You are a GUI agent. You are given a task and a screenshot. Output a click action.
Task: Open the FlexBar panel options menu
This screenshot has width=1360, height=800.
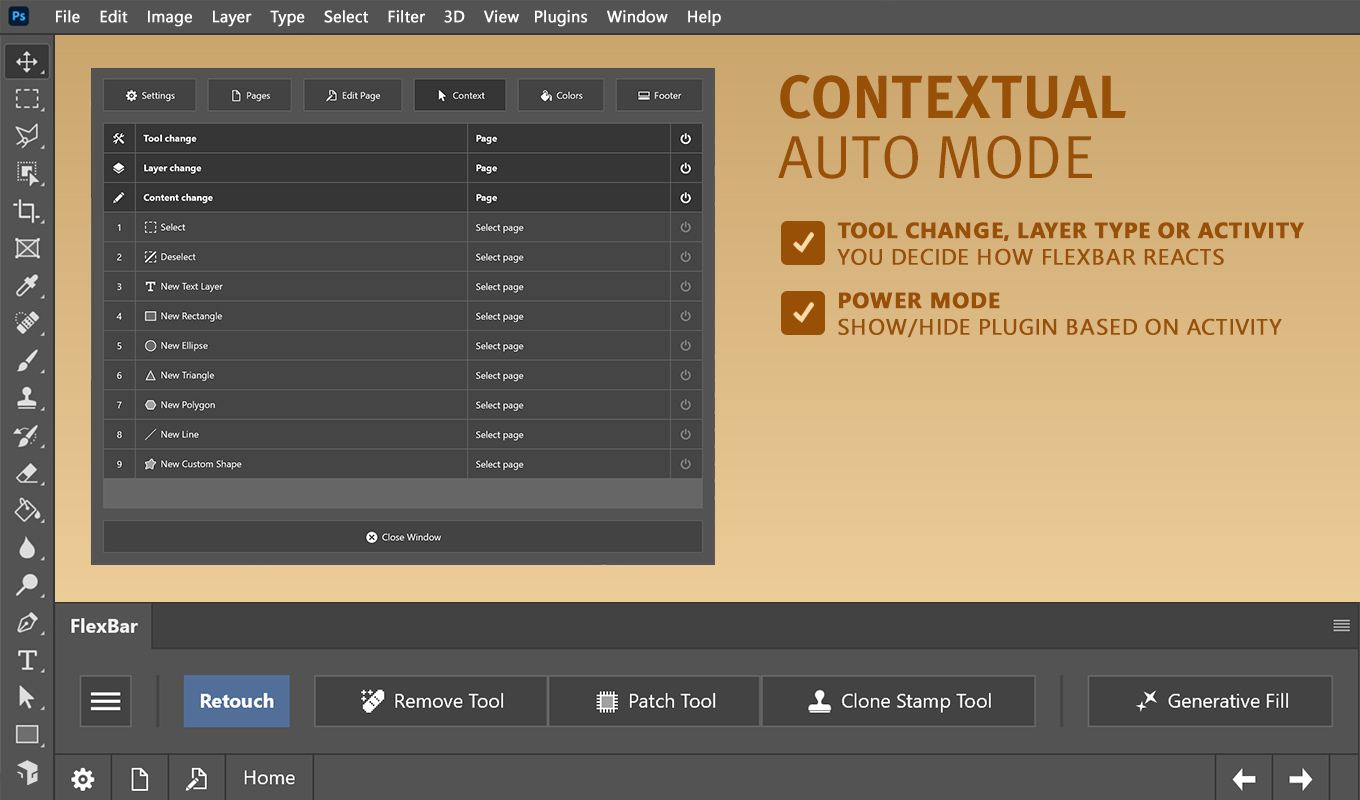(x=1341, y=626)
